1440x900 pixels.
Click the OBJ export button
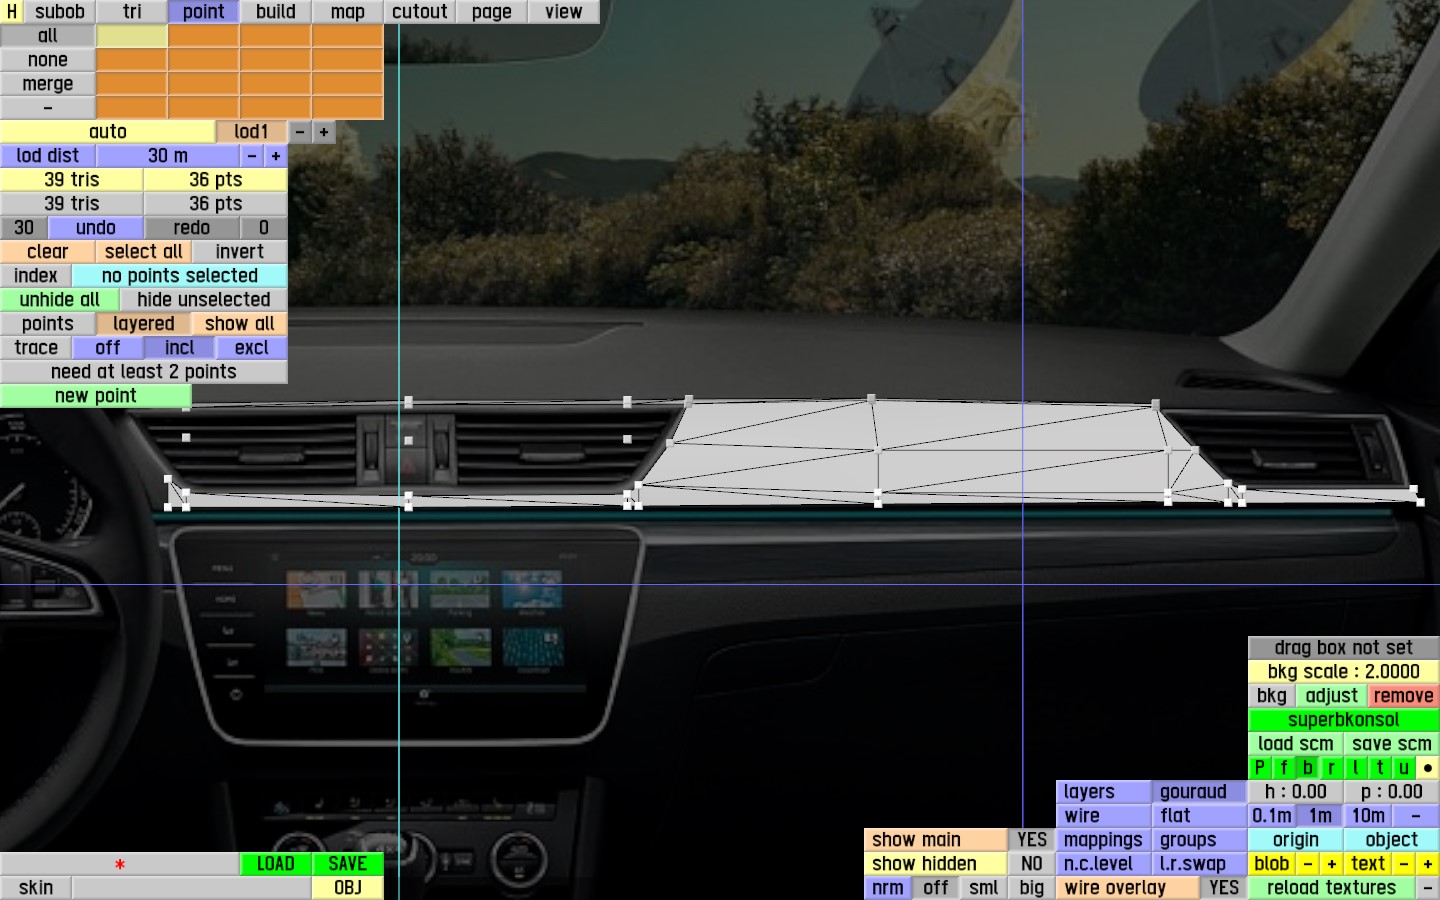tap(348, 888)
